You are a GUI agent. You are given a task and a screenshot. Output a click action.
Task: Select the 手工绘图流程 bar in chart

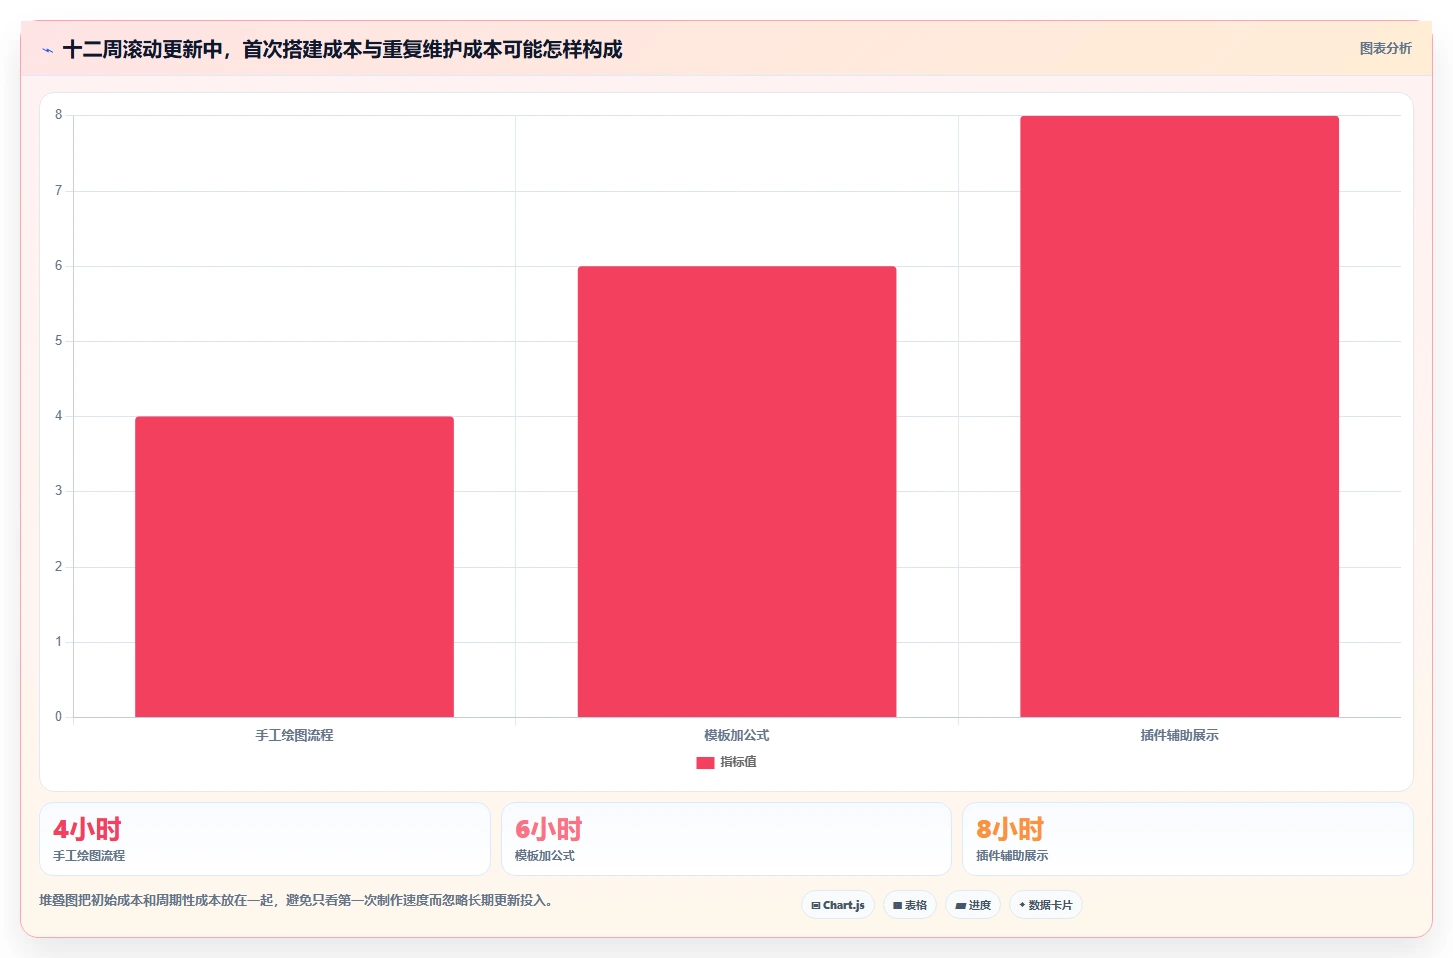point(294,566)
